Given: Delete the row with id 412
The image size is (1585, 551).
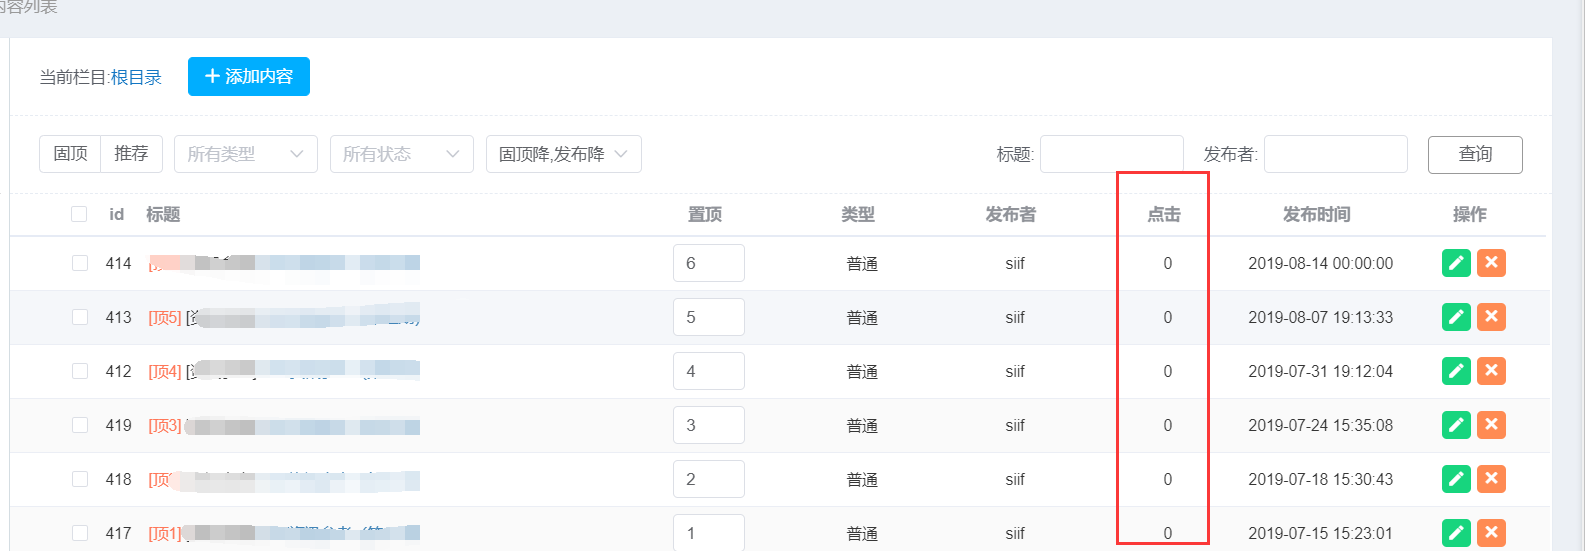Looking at the screenshot, I should [x=1491, y=371].
